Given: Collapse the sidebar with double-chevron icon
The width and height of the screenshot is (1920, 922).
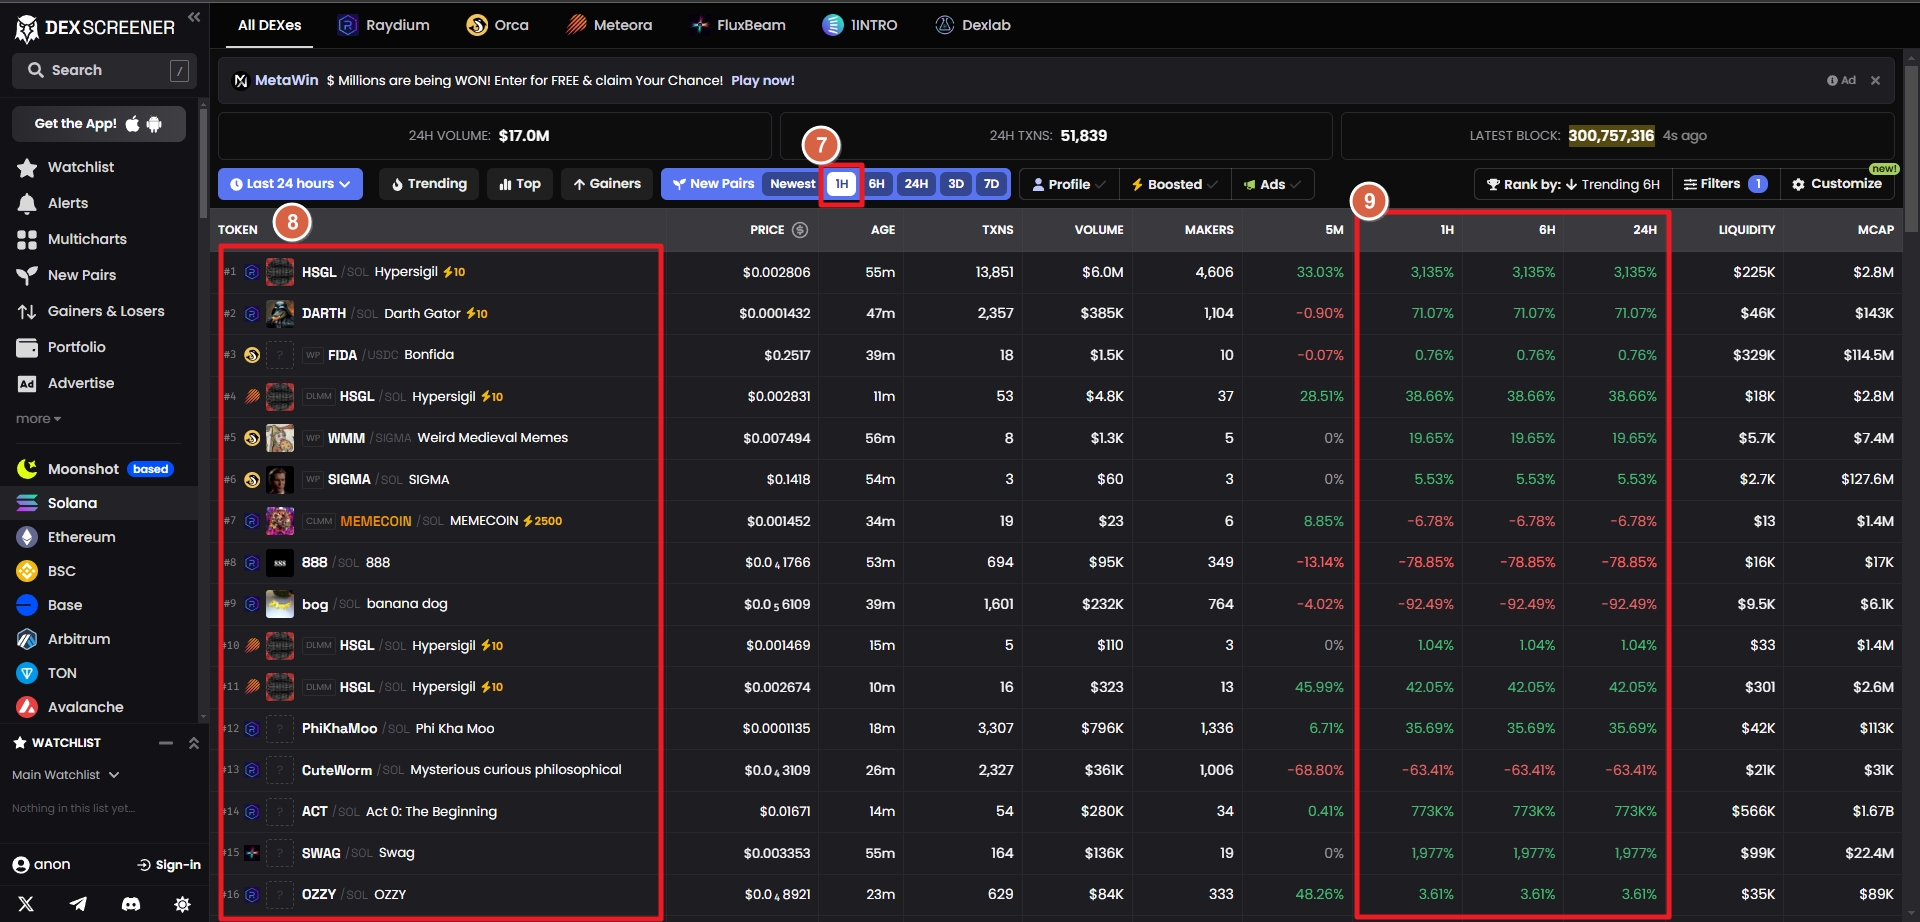Looking at the screenshot, I should click(194, 17).
